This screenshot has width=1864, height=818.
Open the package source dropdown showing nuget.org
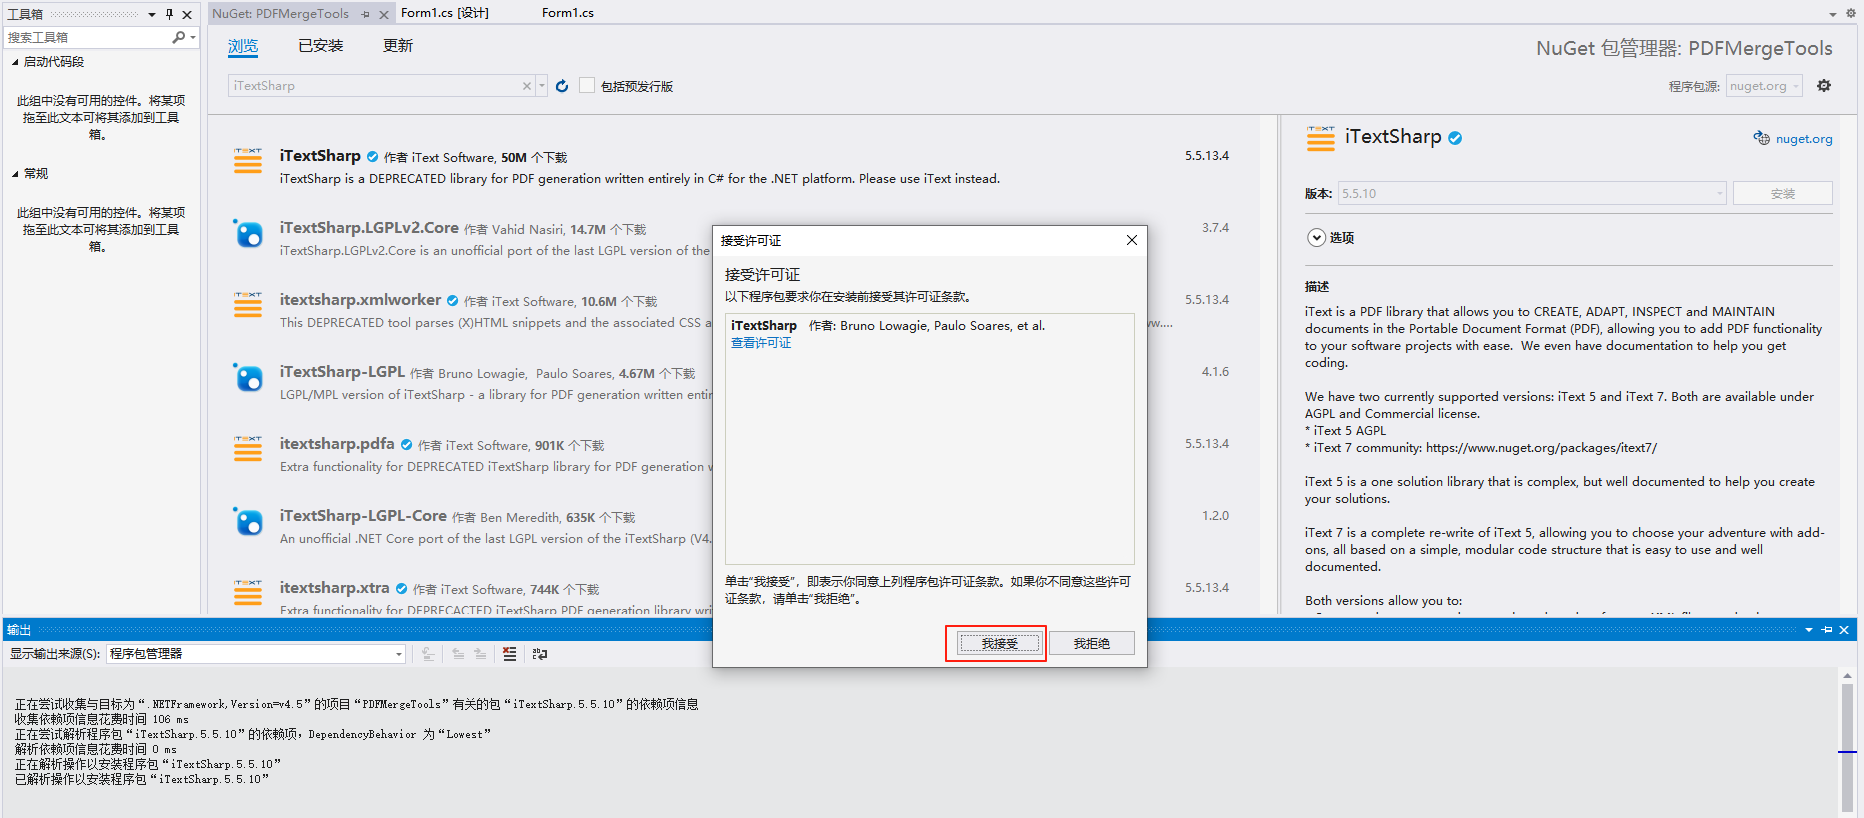coord(1764,86)
